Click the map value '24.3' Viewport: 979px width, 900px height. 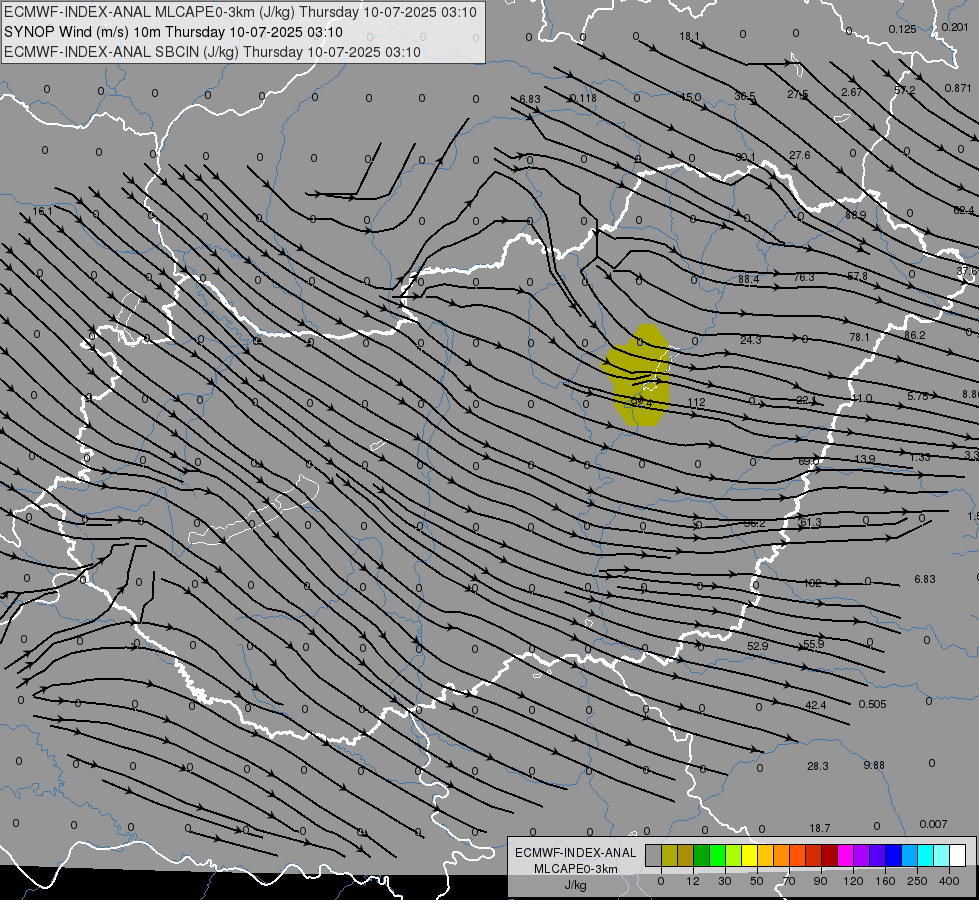pyautogui.click(x=750, y=340)
